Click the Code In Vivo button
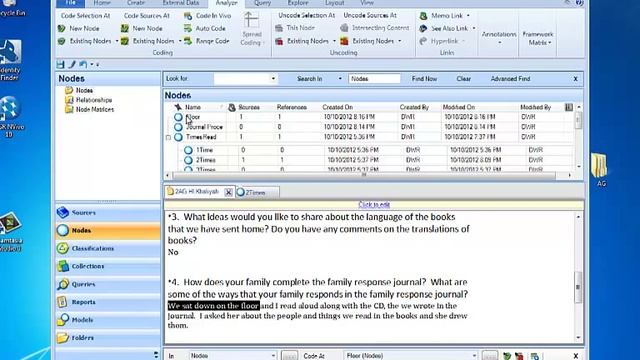 coord(208,16)
